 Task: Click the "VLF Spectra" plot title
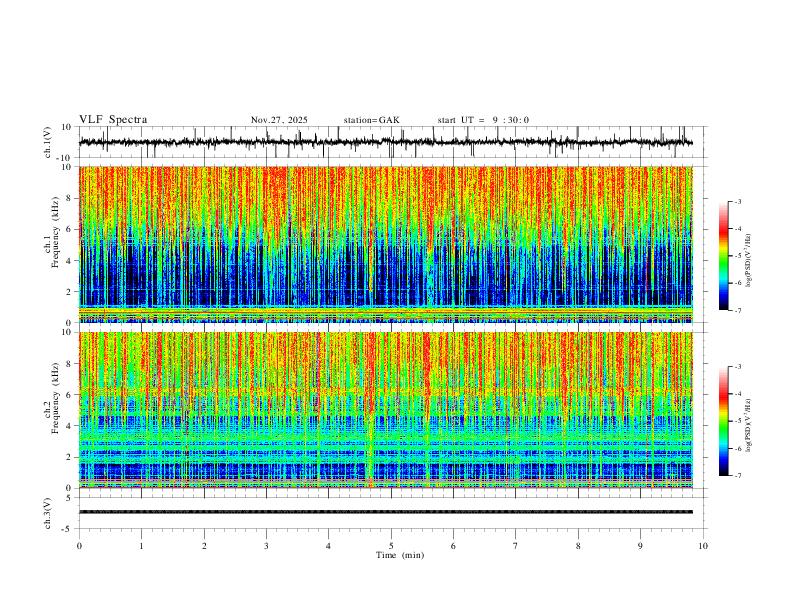113,120
